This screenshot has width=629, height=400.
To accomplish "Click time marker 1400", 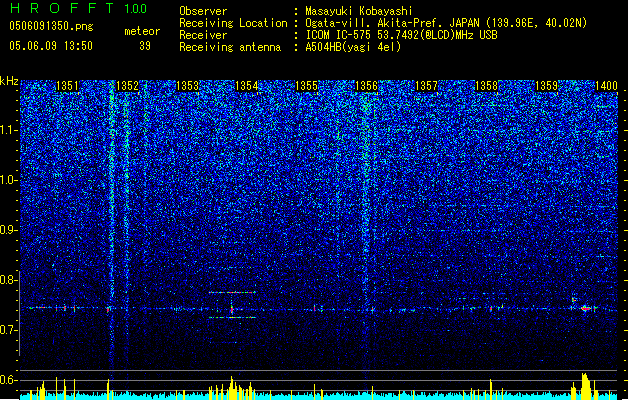I will pos(606,86).
